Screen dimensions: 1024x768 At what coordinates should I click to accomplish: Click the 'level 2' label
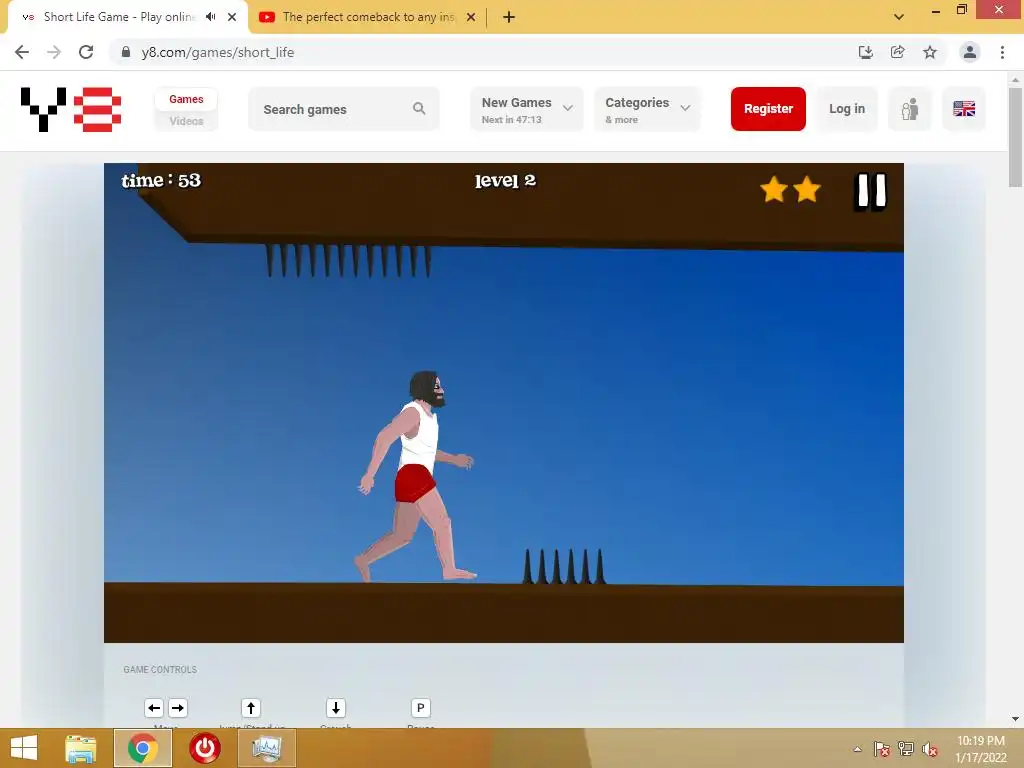point(505,180)
